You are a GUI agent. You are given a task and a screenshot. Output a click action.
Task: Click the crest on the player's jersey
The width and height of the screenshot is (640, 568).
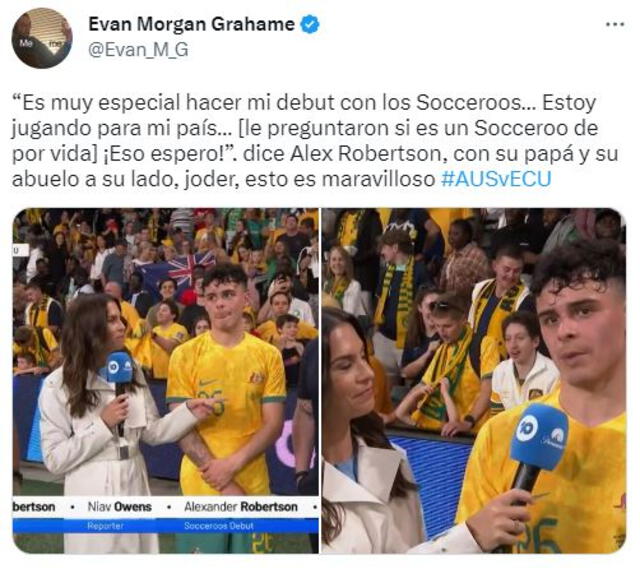pyautogui.click(x=257, y=377)
